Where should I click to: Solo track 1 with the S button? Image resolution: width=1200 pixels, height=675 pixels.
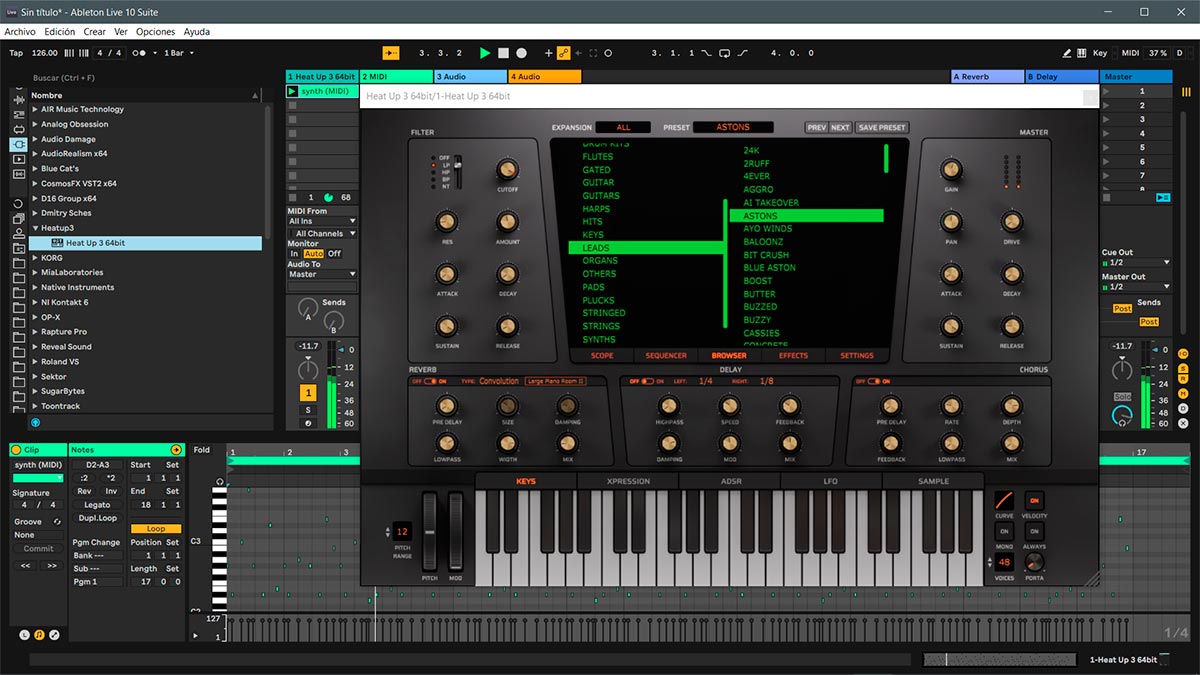click(308, 409)
